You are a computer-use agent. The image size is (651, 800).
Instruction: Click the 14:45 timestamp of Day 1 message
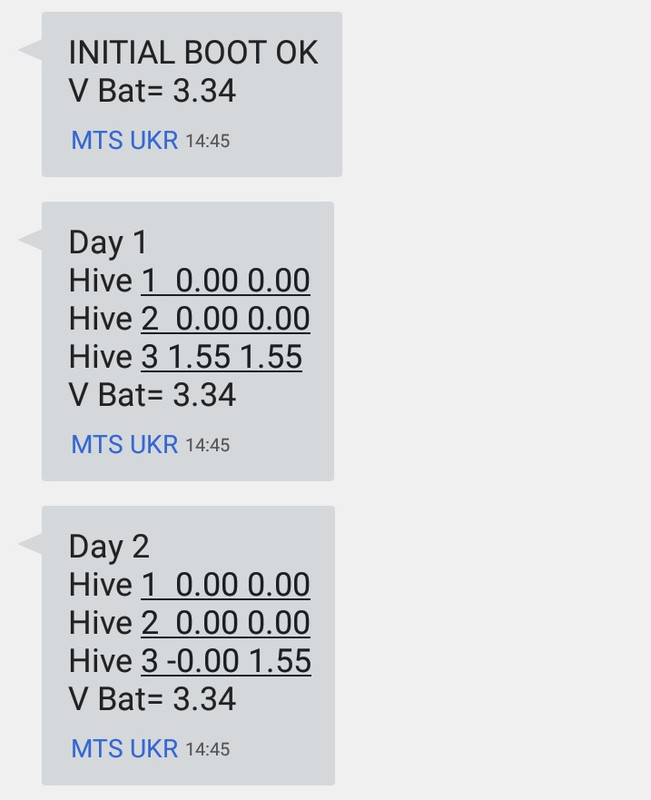click(x=208, y=445)
